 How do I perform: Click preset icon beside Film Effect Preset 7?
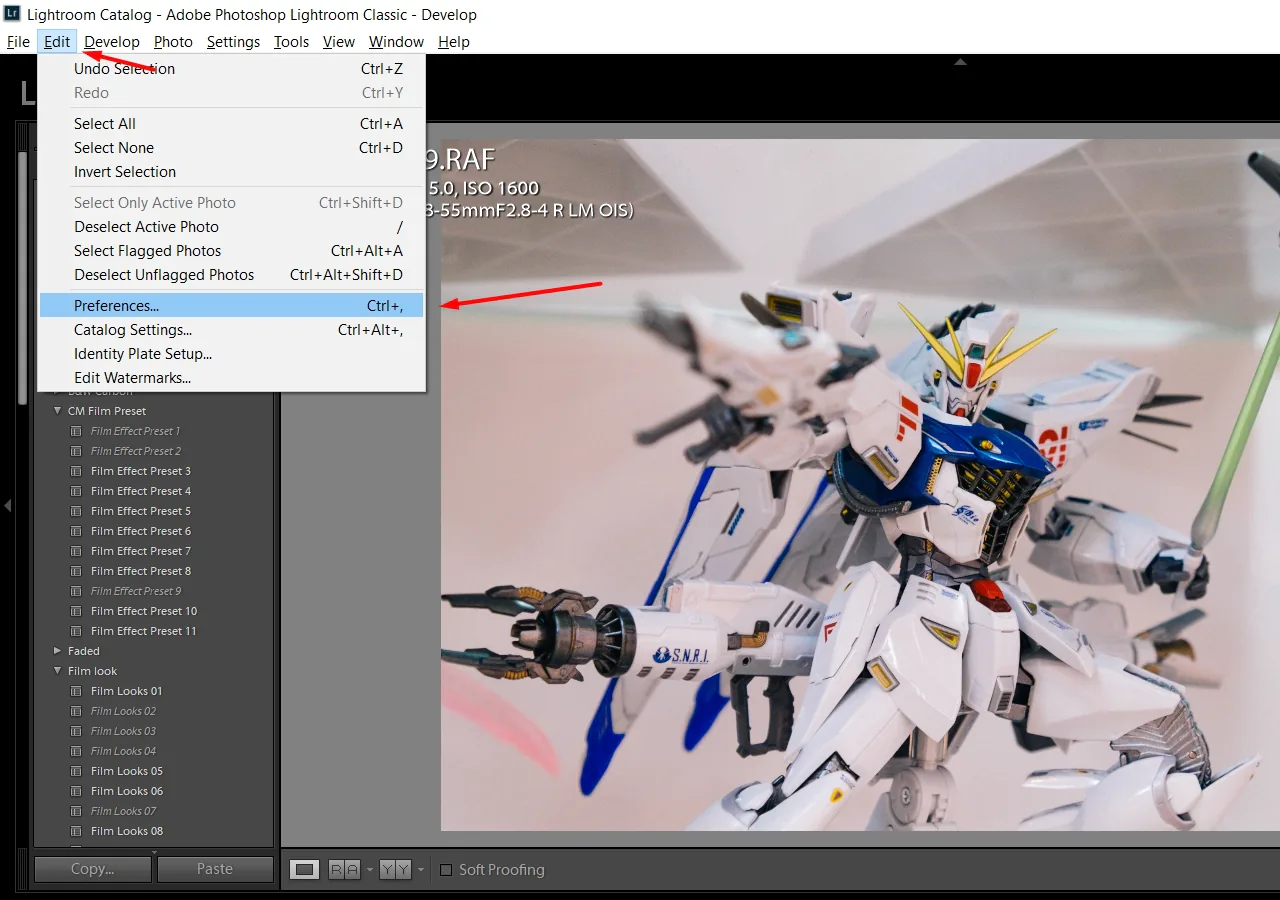(x=76, y=551)
